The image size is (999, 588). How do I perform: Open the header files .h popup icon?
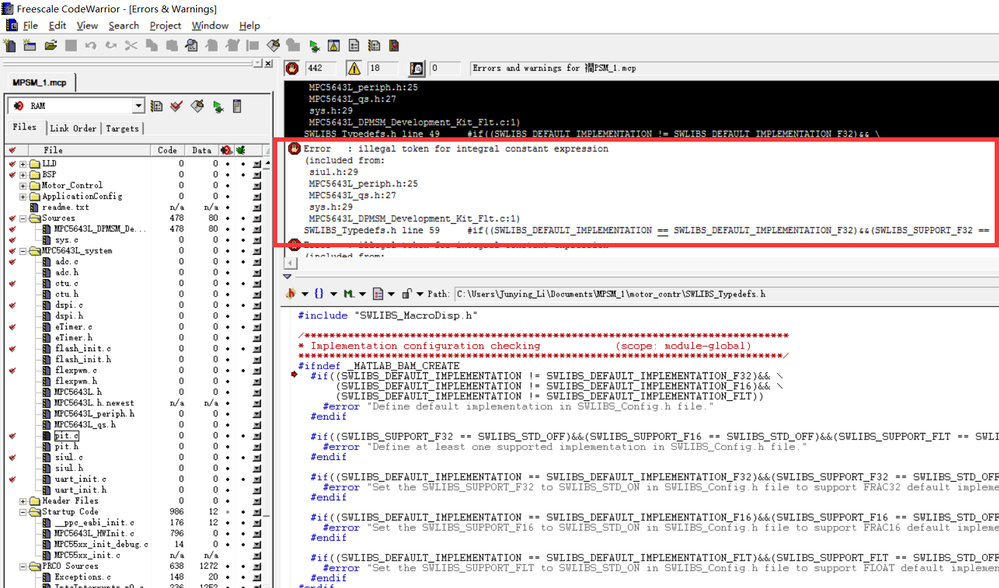click(293, 294)
